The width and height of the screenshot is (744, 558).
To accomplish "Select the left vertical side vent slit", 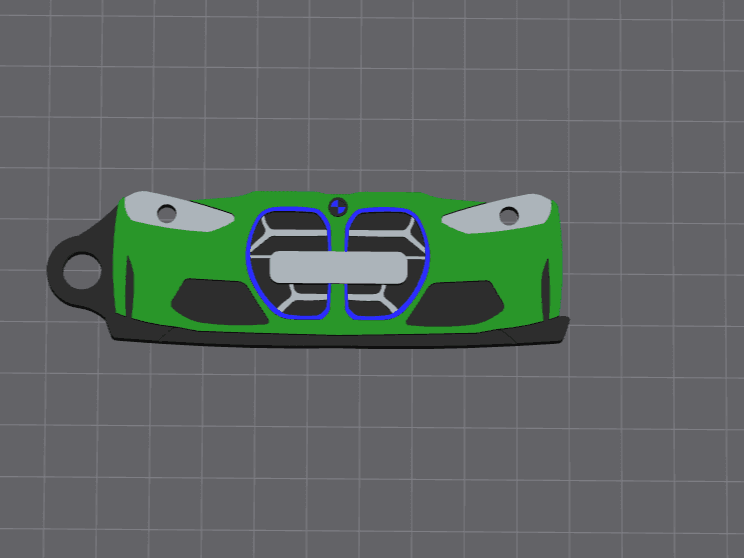I will click(x=129, y=286).
